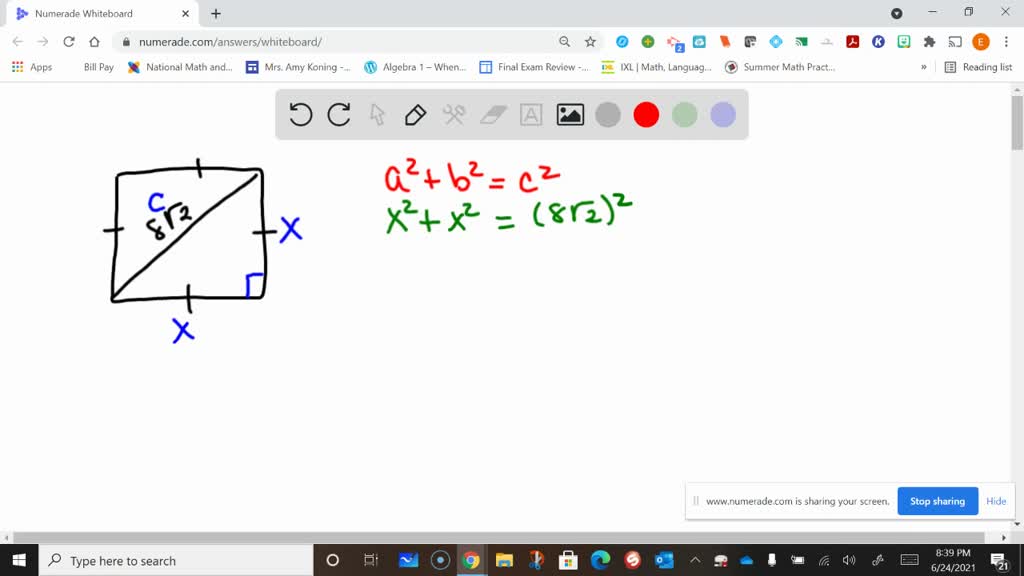Select the pointer selection tool
The height and width of the screenshot is (576, 1024).
click(x=376, y=114)
